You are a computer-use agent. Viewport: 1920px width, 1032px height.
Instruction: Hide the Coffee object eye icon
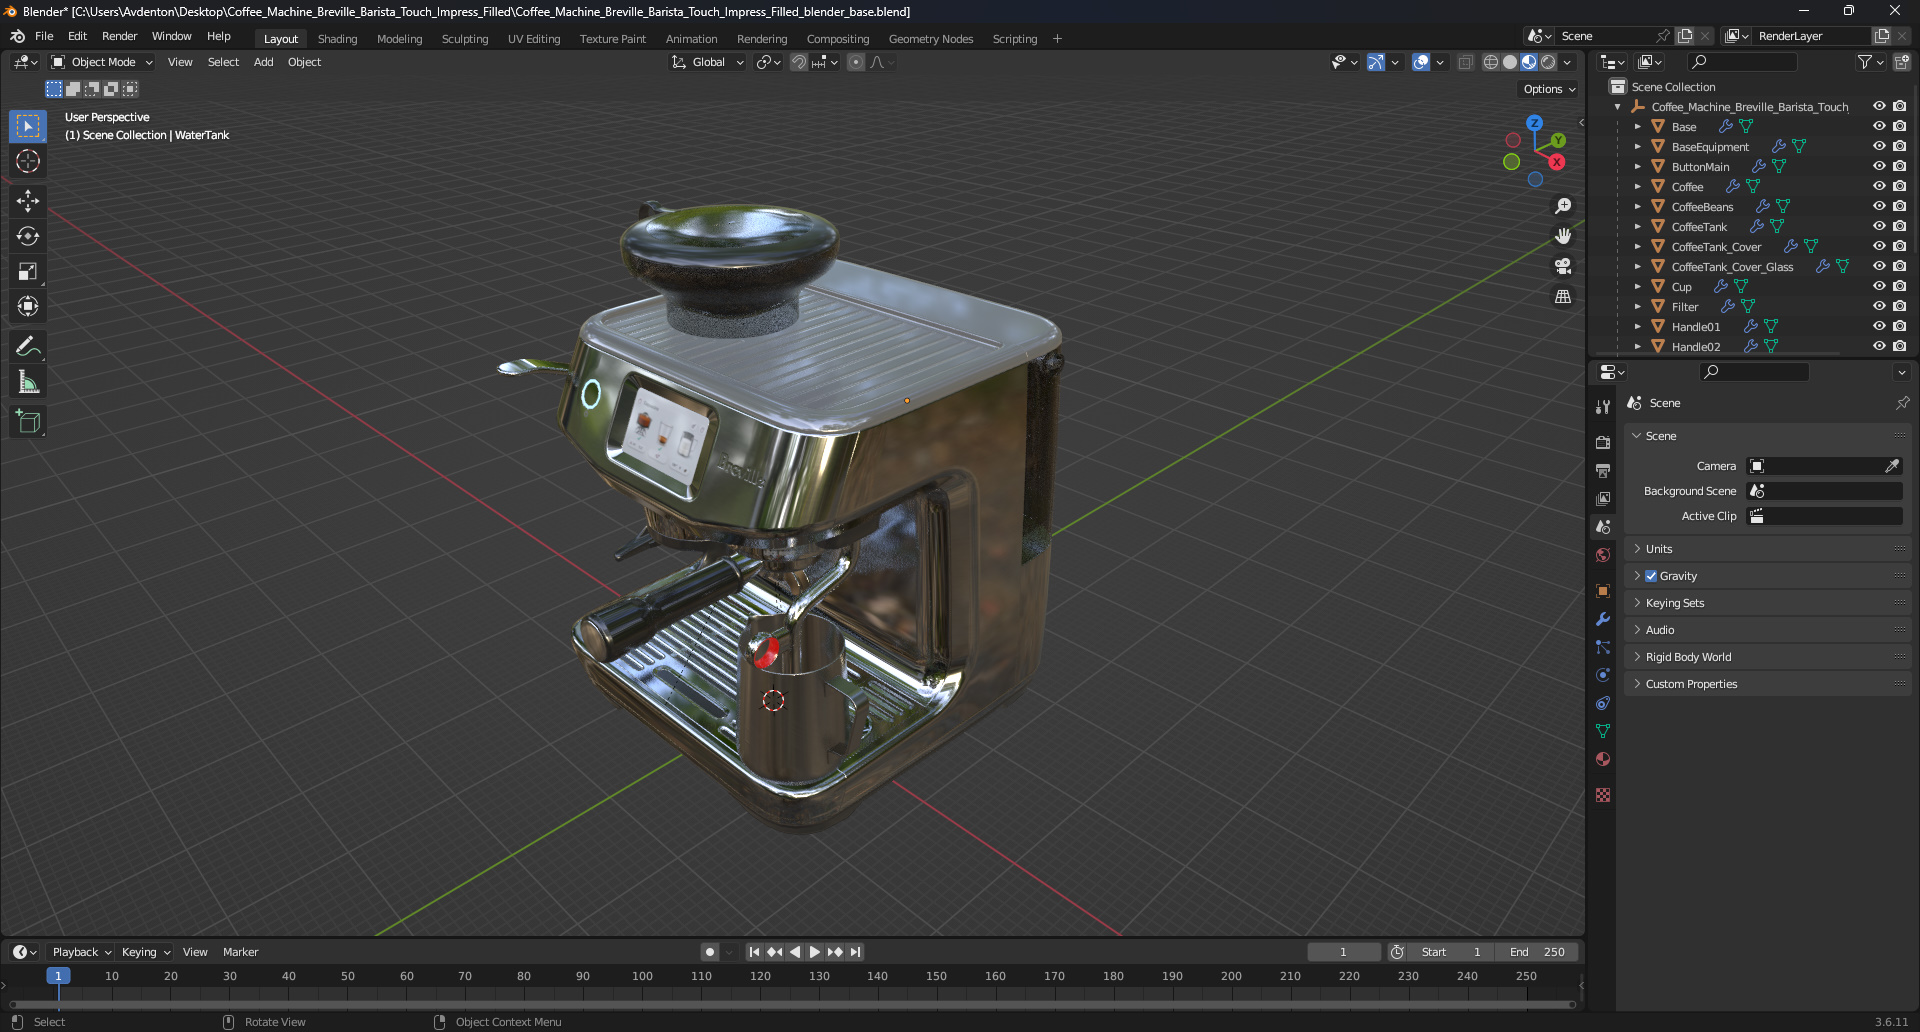1879,186
